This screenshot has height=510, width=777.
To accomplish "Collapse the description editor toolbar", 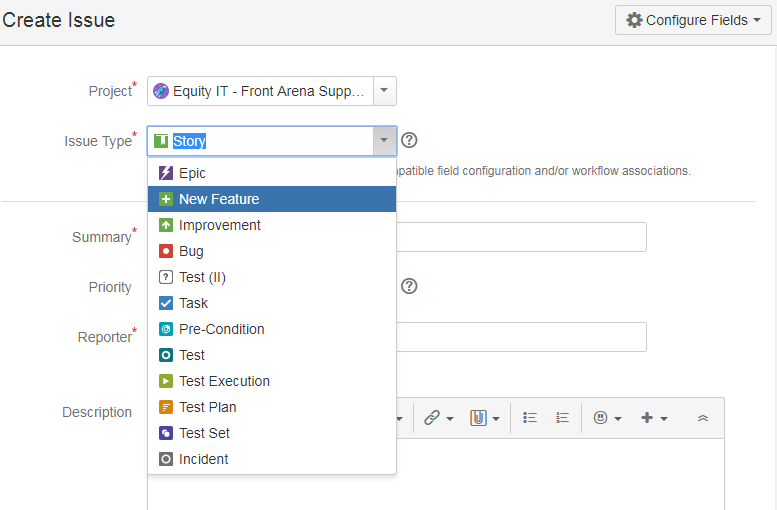I will coord(703,418).
